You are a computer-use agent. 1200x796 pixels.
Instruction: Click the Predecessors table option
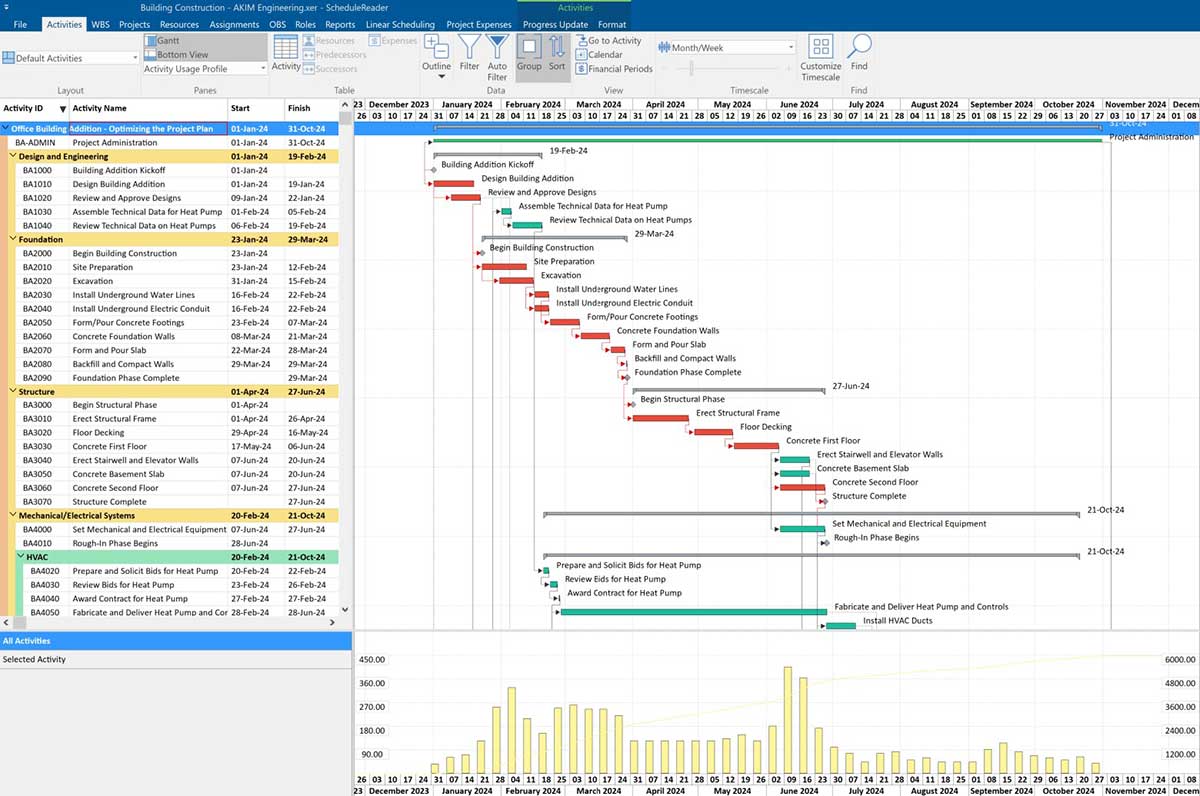pos(334,55)
